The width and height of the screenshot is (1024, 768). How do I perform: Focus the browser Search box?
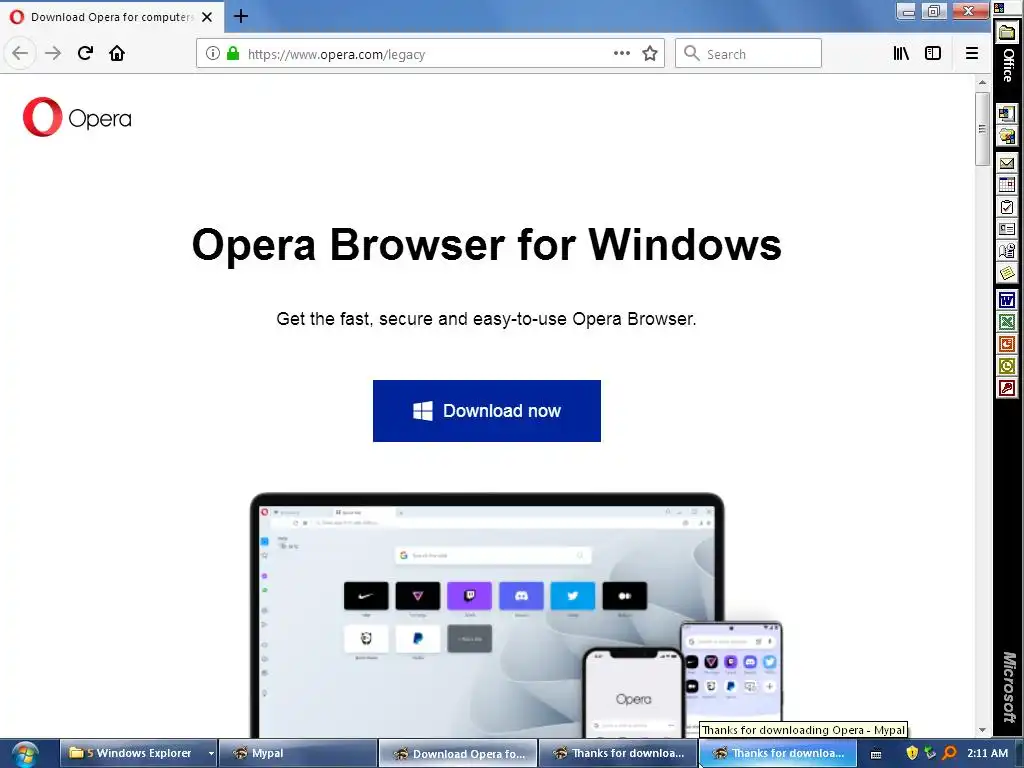(x=748, y=54)
